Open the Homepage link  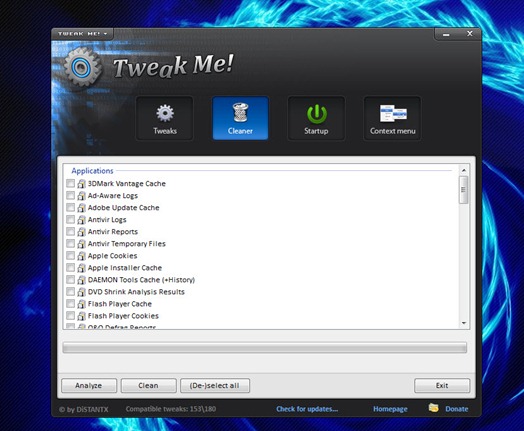click(x=390, y=409)
